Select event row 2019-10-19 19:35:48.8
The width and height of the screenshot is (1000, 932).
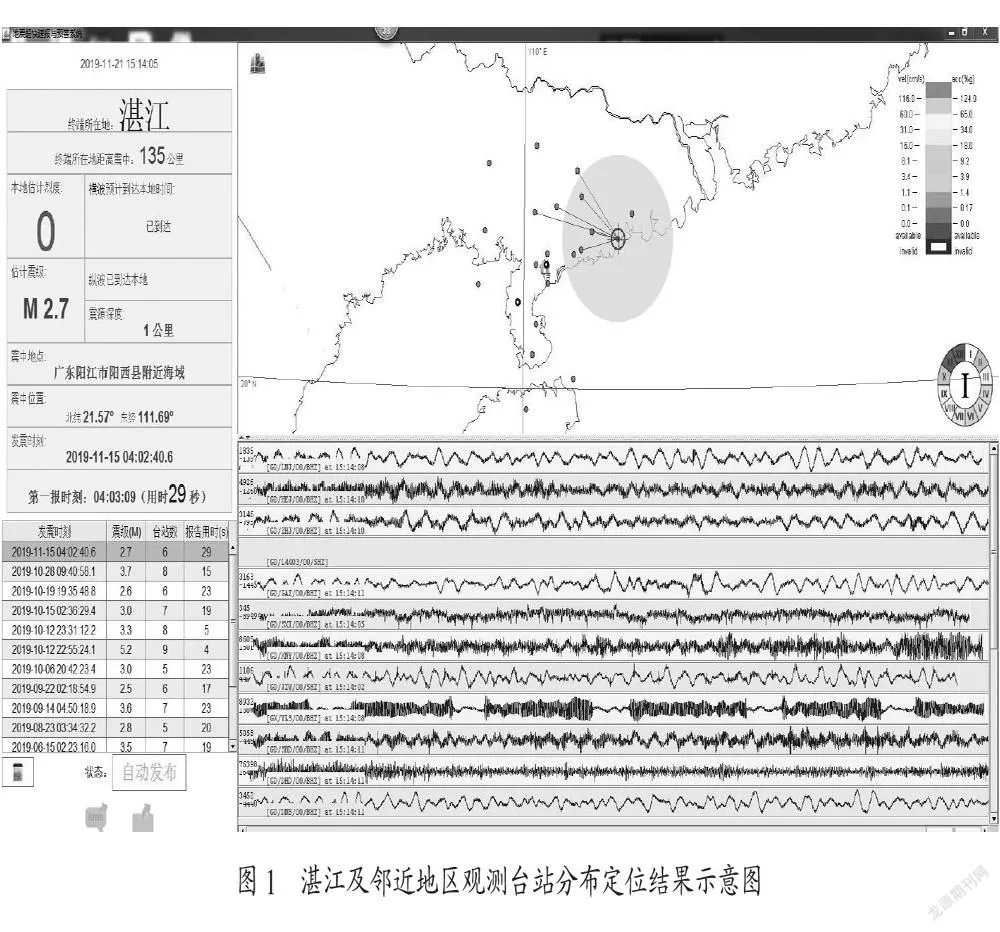[x=115, y=591]
